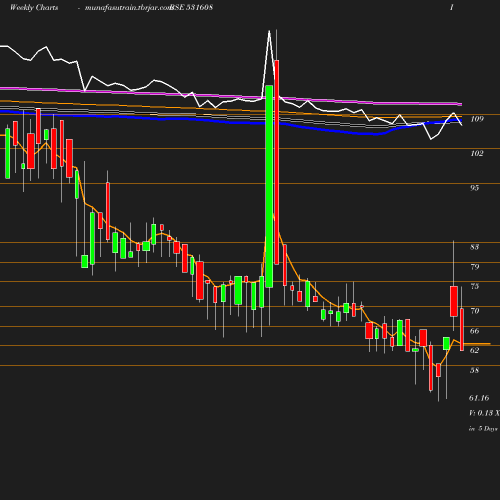The image size is (500, 500).
Task: Click the "V: 0.13 X" volume text
Action: coord(484,413)
